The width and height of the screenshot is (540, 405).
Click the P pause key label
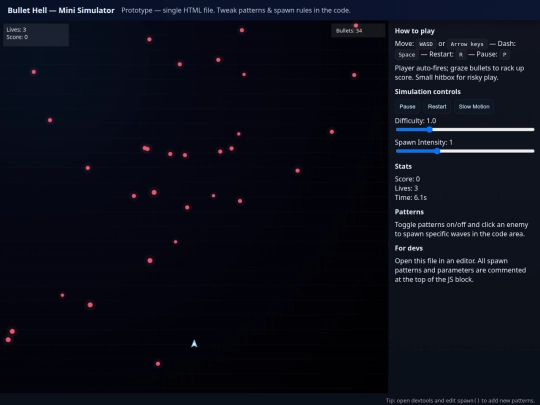pos(504,55)
